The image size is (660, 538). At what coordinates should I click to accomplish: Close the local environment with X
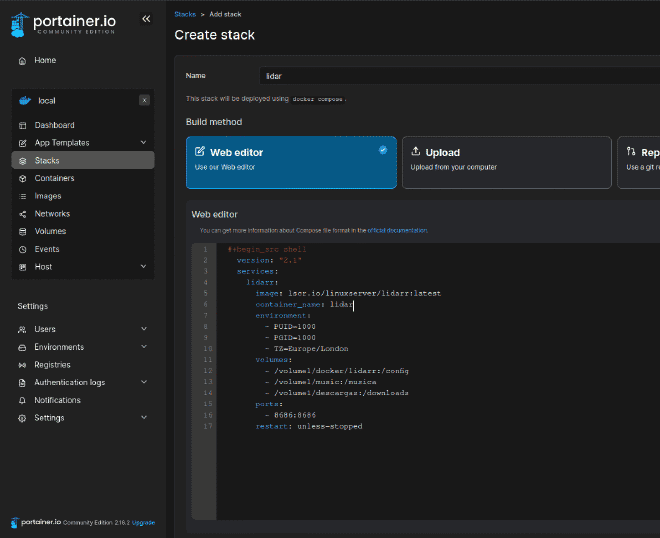coord(144,100)
